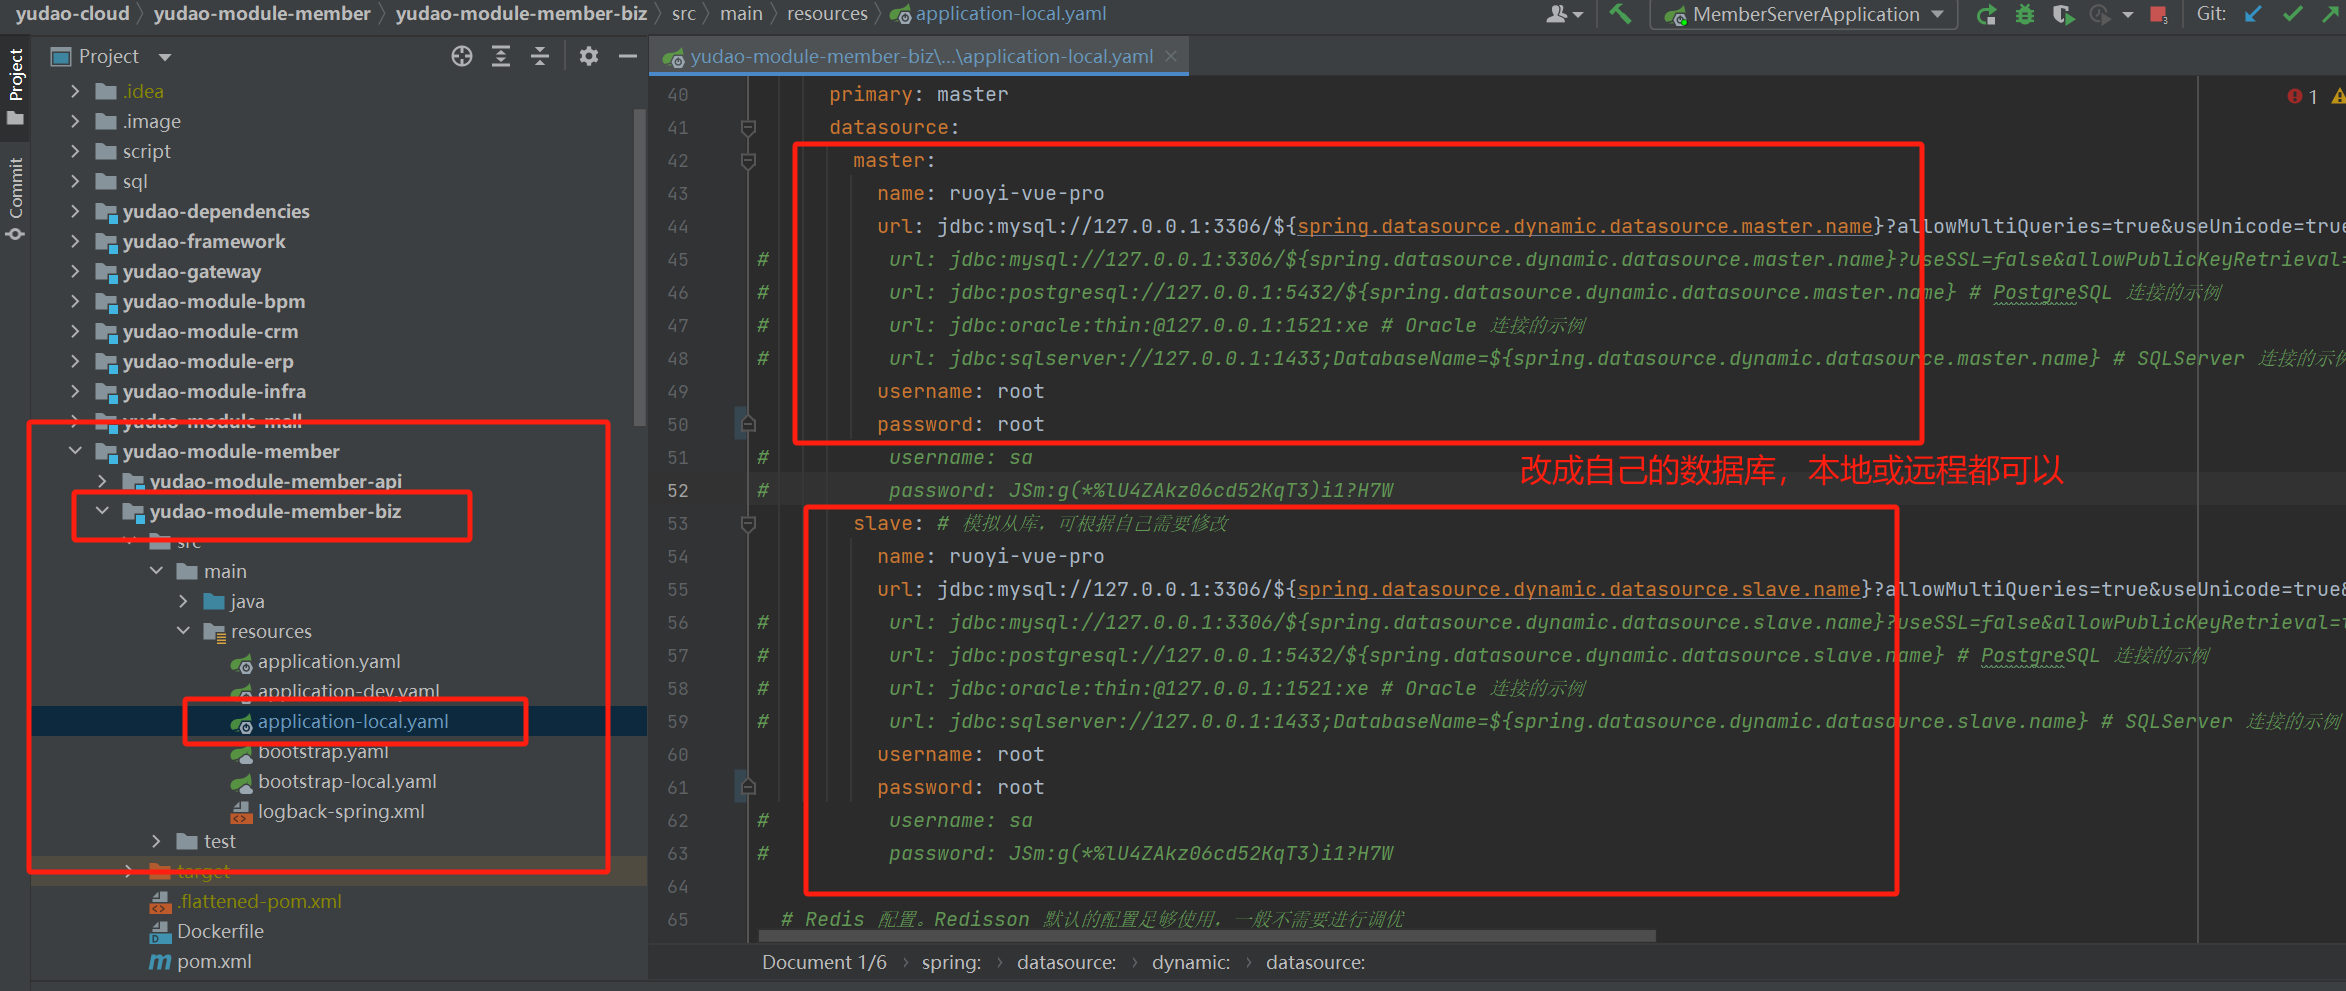Expand all in Project panel

(501, 56)
